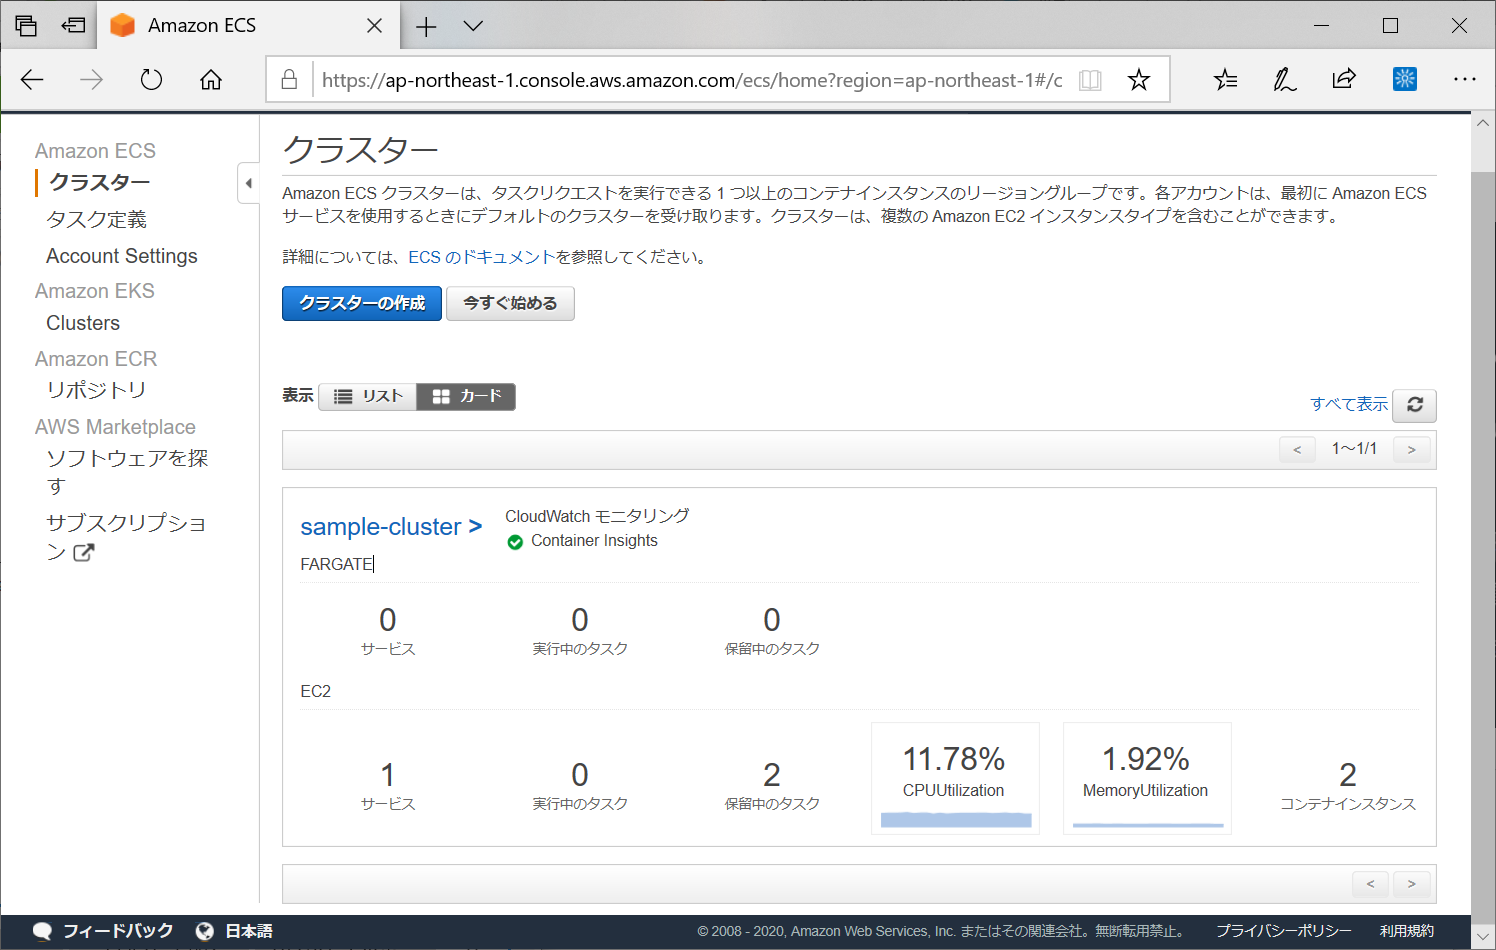Click the browser back arrow
Image resolution: width=1496 pixels, height=950 pixels.
point(32,80)
